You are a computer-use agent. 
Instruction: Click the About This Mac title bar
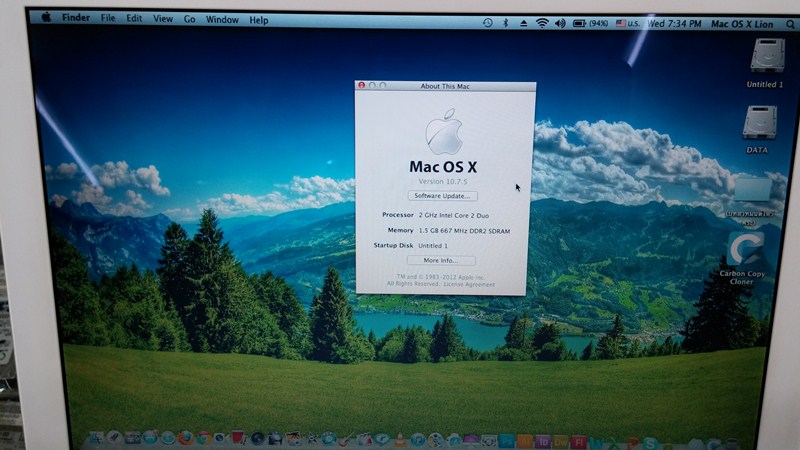(445, 86)
